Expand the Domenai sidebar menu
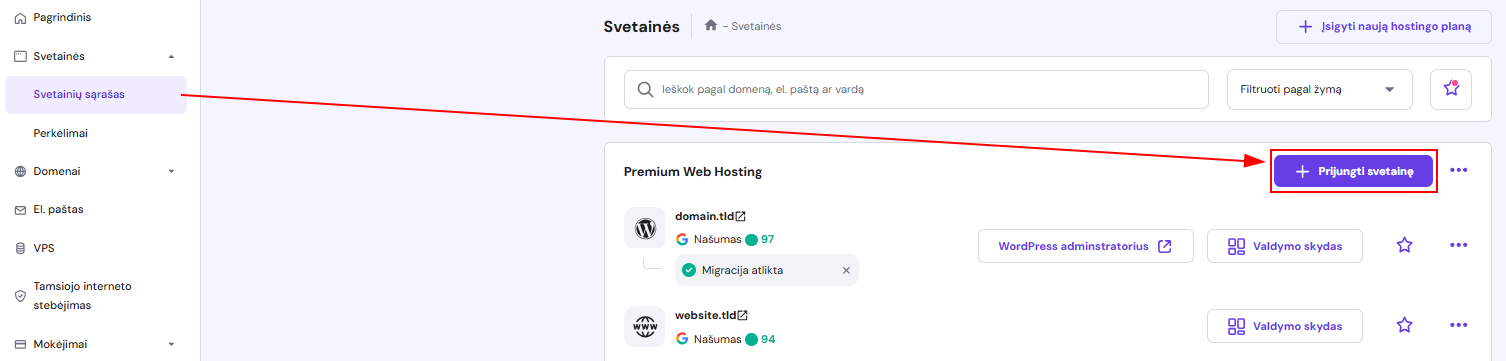The width and height of the screenshot is (1506, 361). 171,172
